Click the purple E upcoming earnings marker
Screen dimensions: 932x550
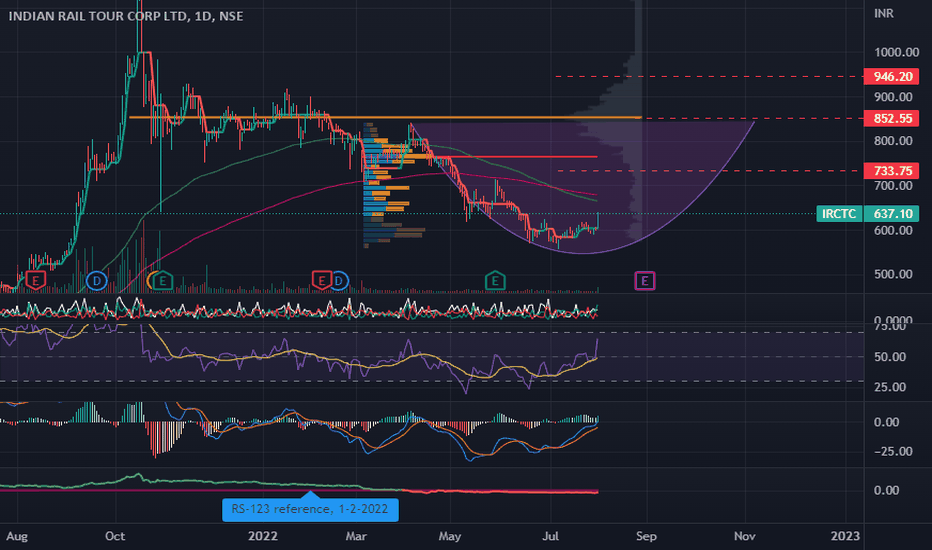click(645, 280)
